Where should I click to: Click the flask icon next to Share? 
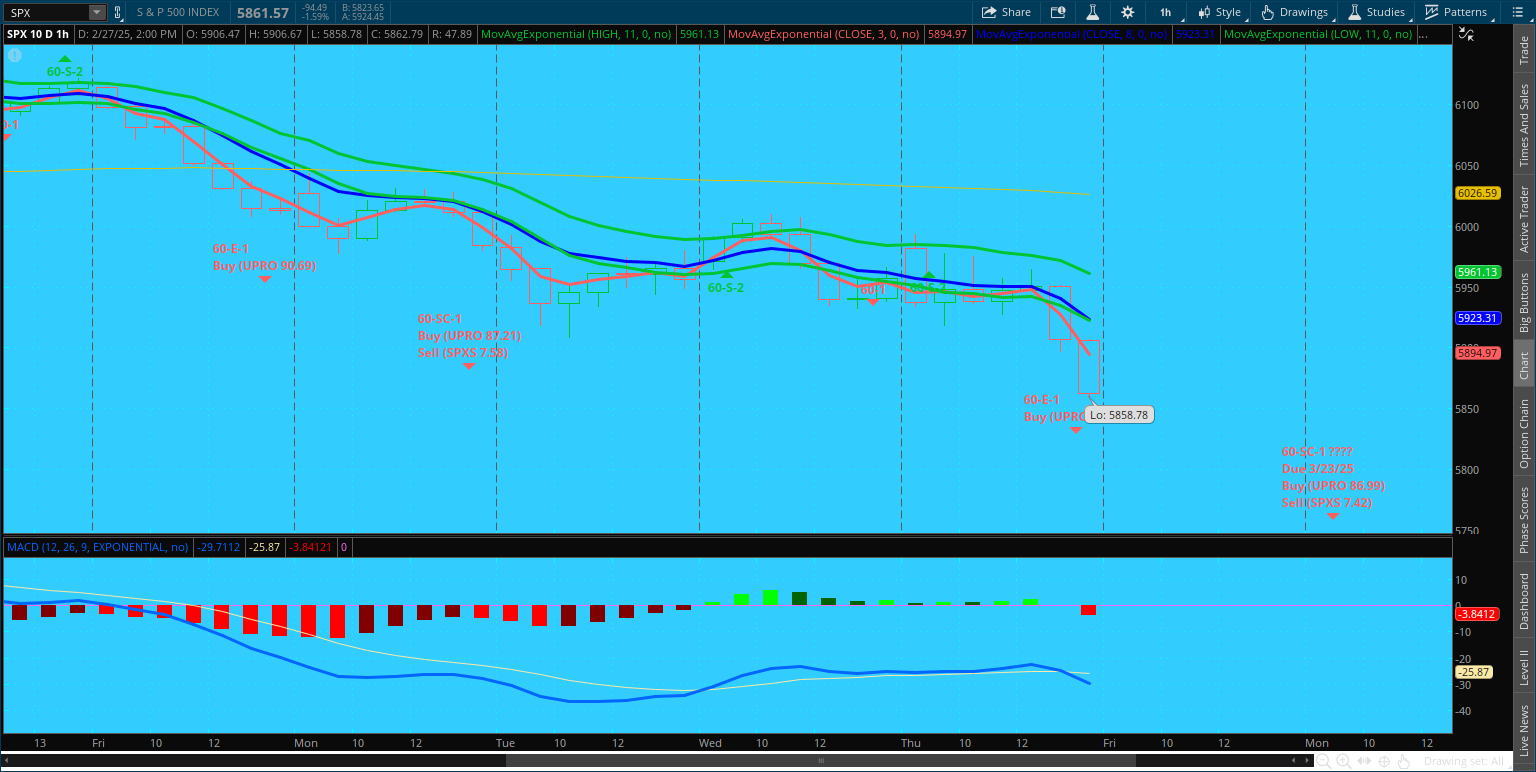click(1093, 12)
